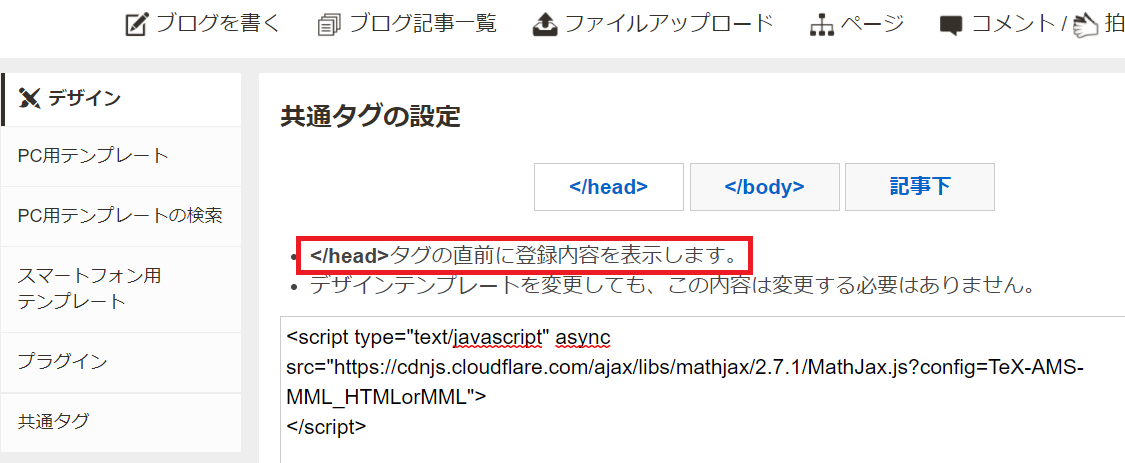The width and height of the screenshot is (1125, 463).
Task: Go to the ページ menu label
Action: click(x=872, y=25)
